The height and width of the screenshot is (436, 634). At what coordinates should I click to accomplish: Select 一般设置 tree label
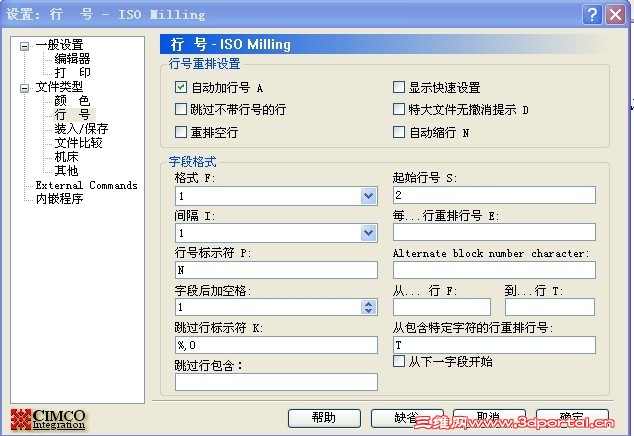coord(59,44)
